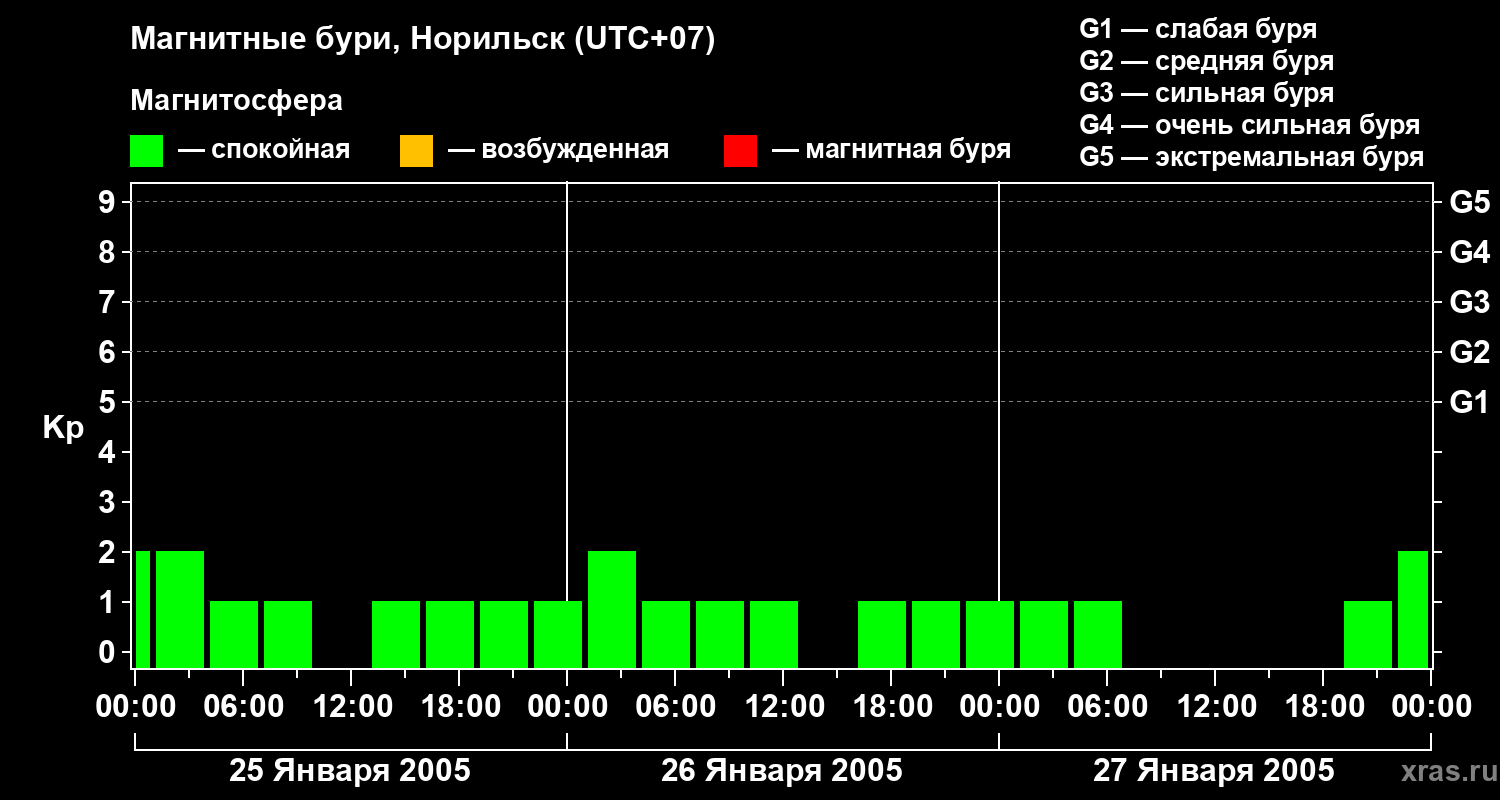The image size is (1500, 800).
Task: Click the 'G3' storm-level axis label
Action: (x=1469, y=302)
